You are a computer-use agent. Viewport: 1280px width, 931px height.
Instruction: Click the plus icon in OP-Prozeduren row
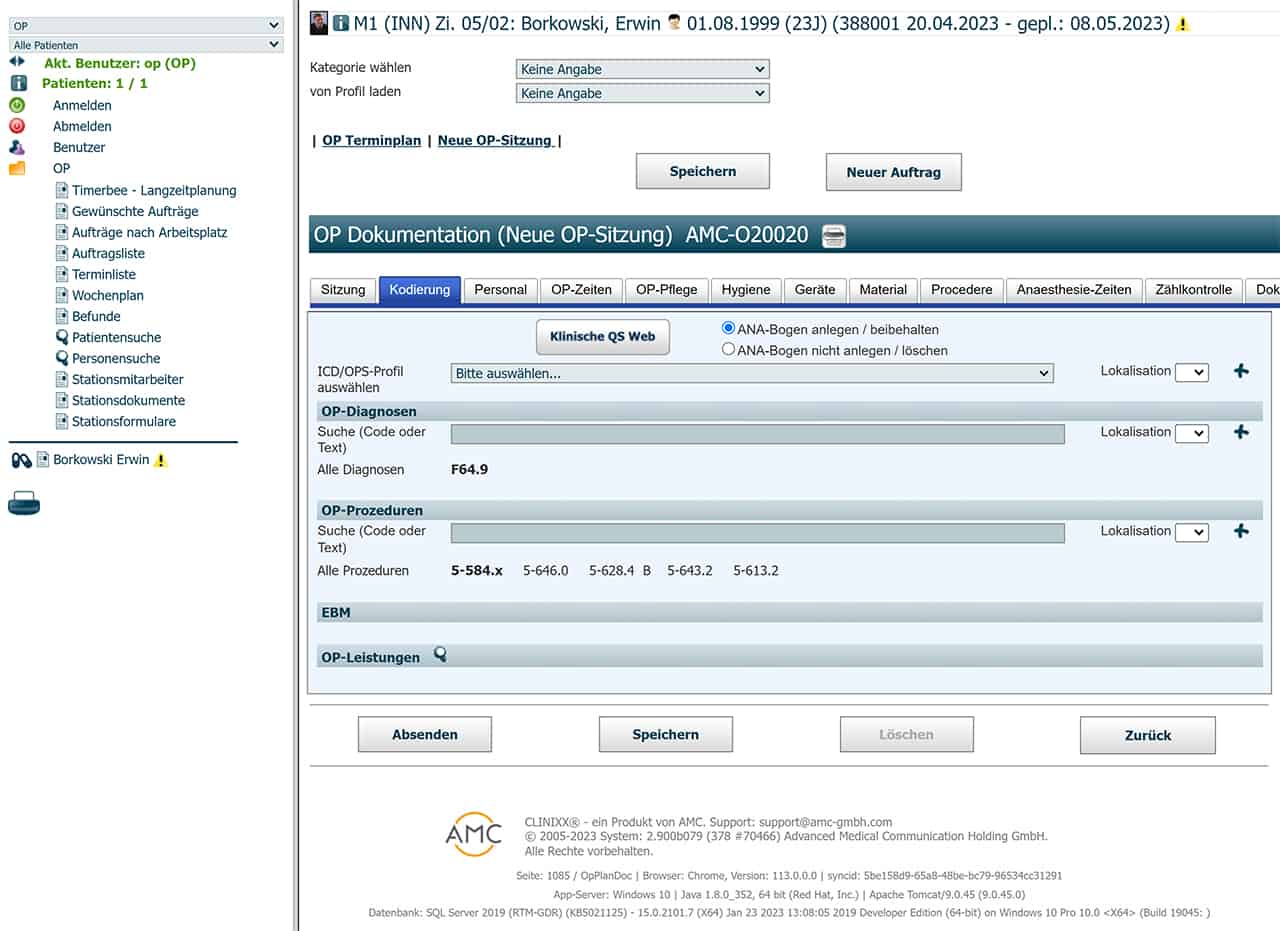coord(1241,531)
